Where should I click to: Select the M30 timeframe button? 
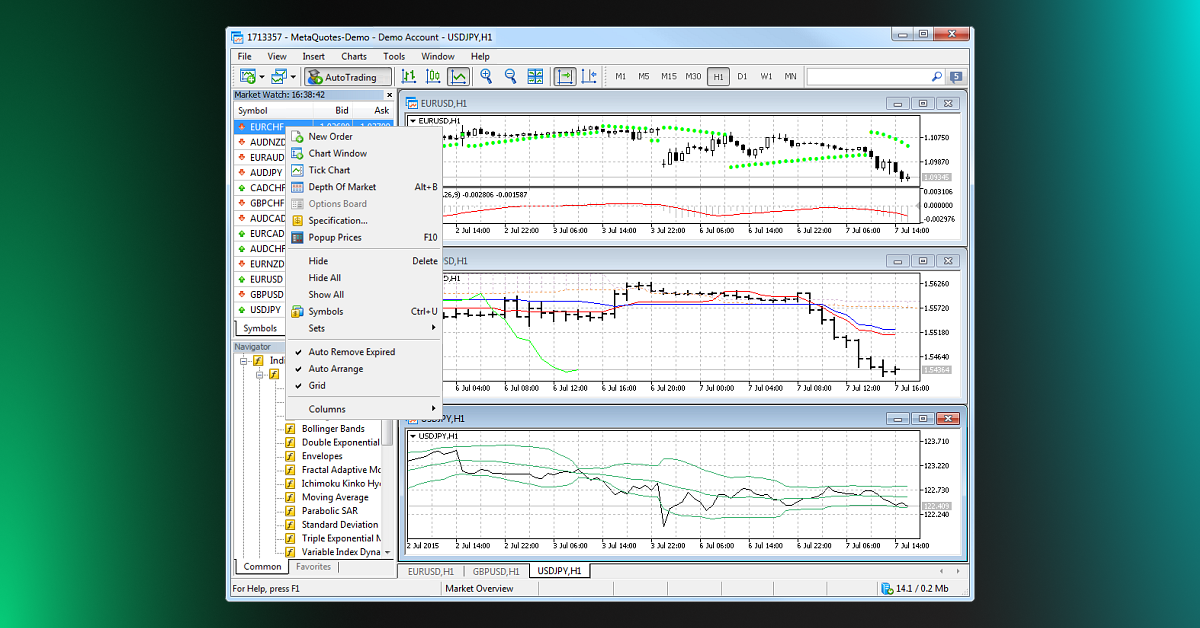(x=693, y=77)
